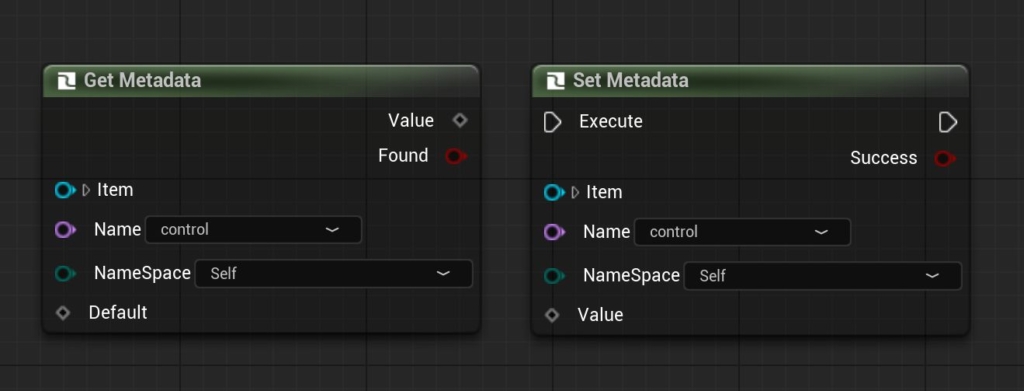Select the Set Metadata node title bar
This screenshot has height=391, width=1024.
coord(750,81)
